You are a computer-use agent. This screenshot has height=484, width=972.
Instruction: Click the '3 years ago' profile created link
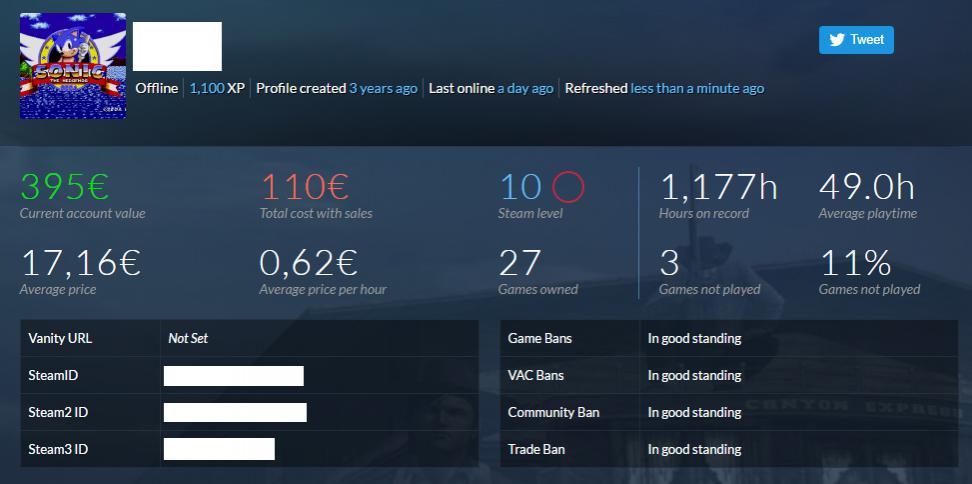(x=383, y=88)
